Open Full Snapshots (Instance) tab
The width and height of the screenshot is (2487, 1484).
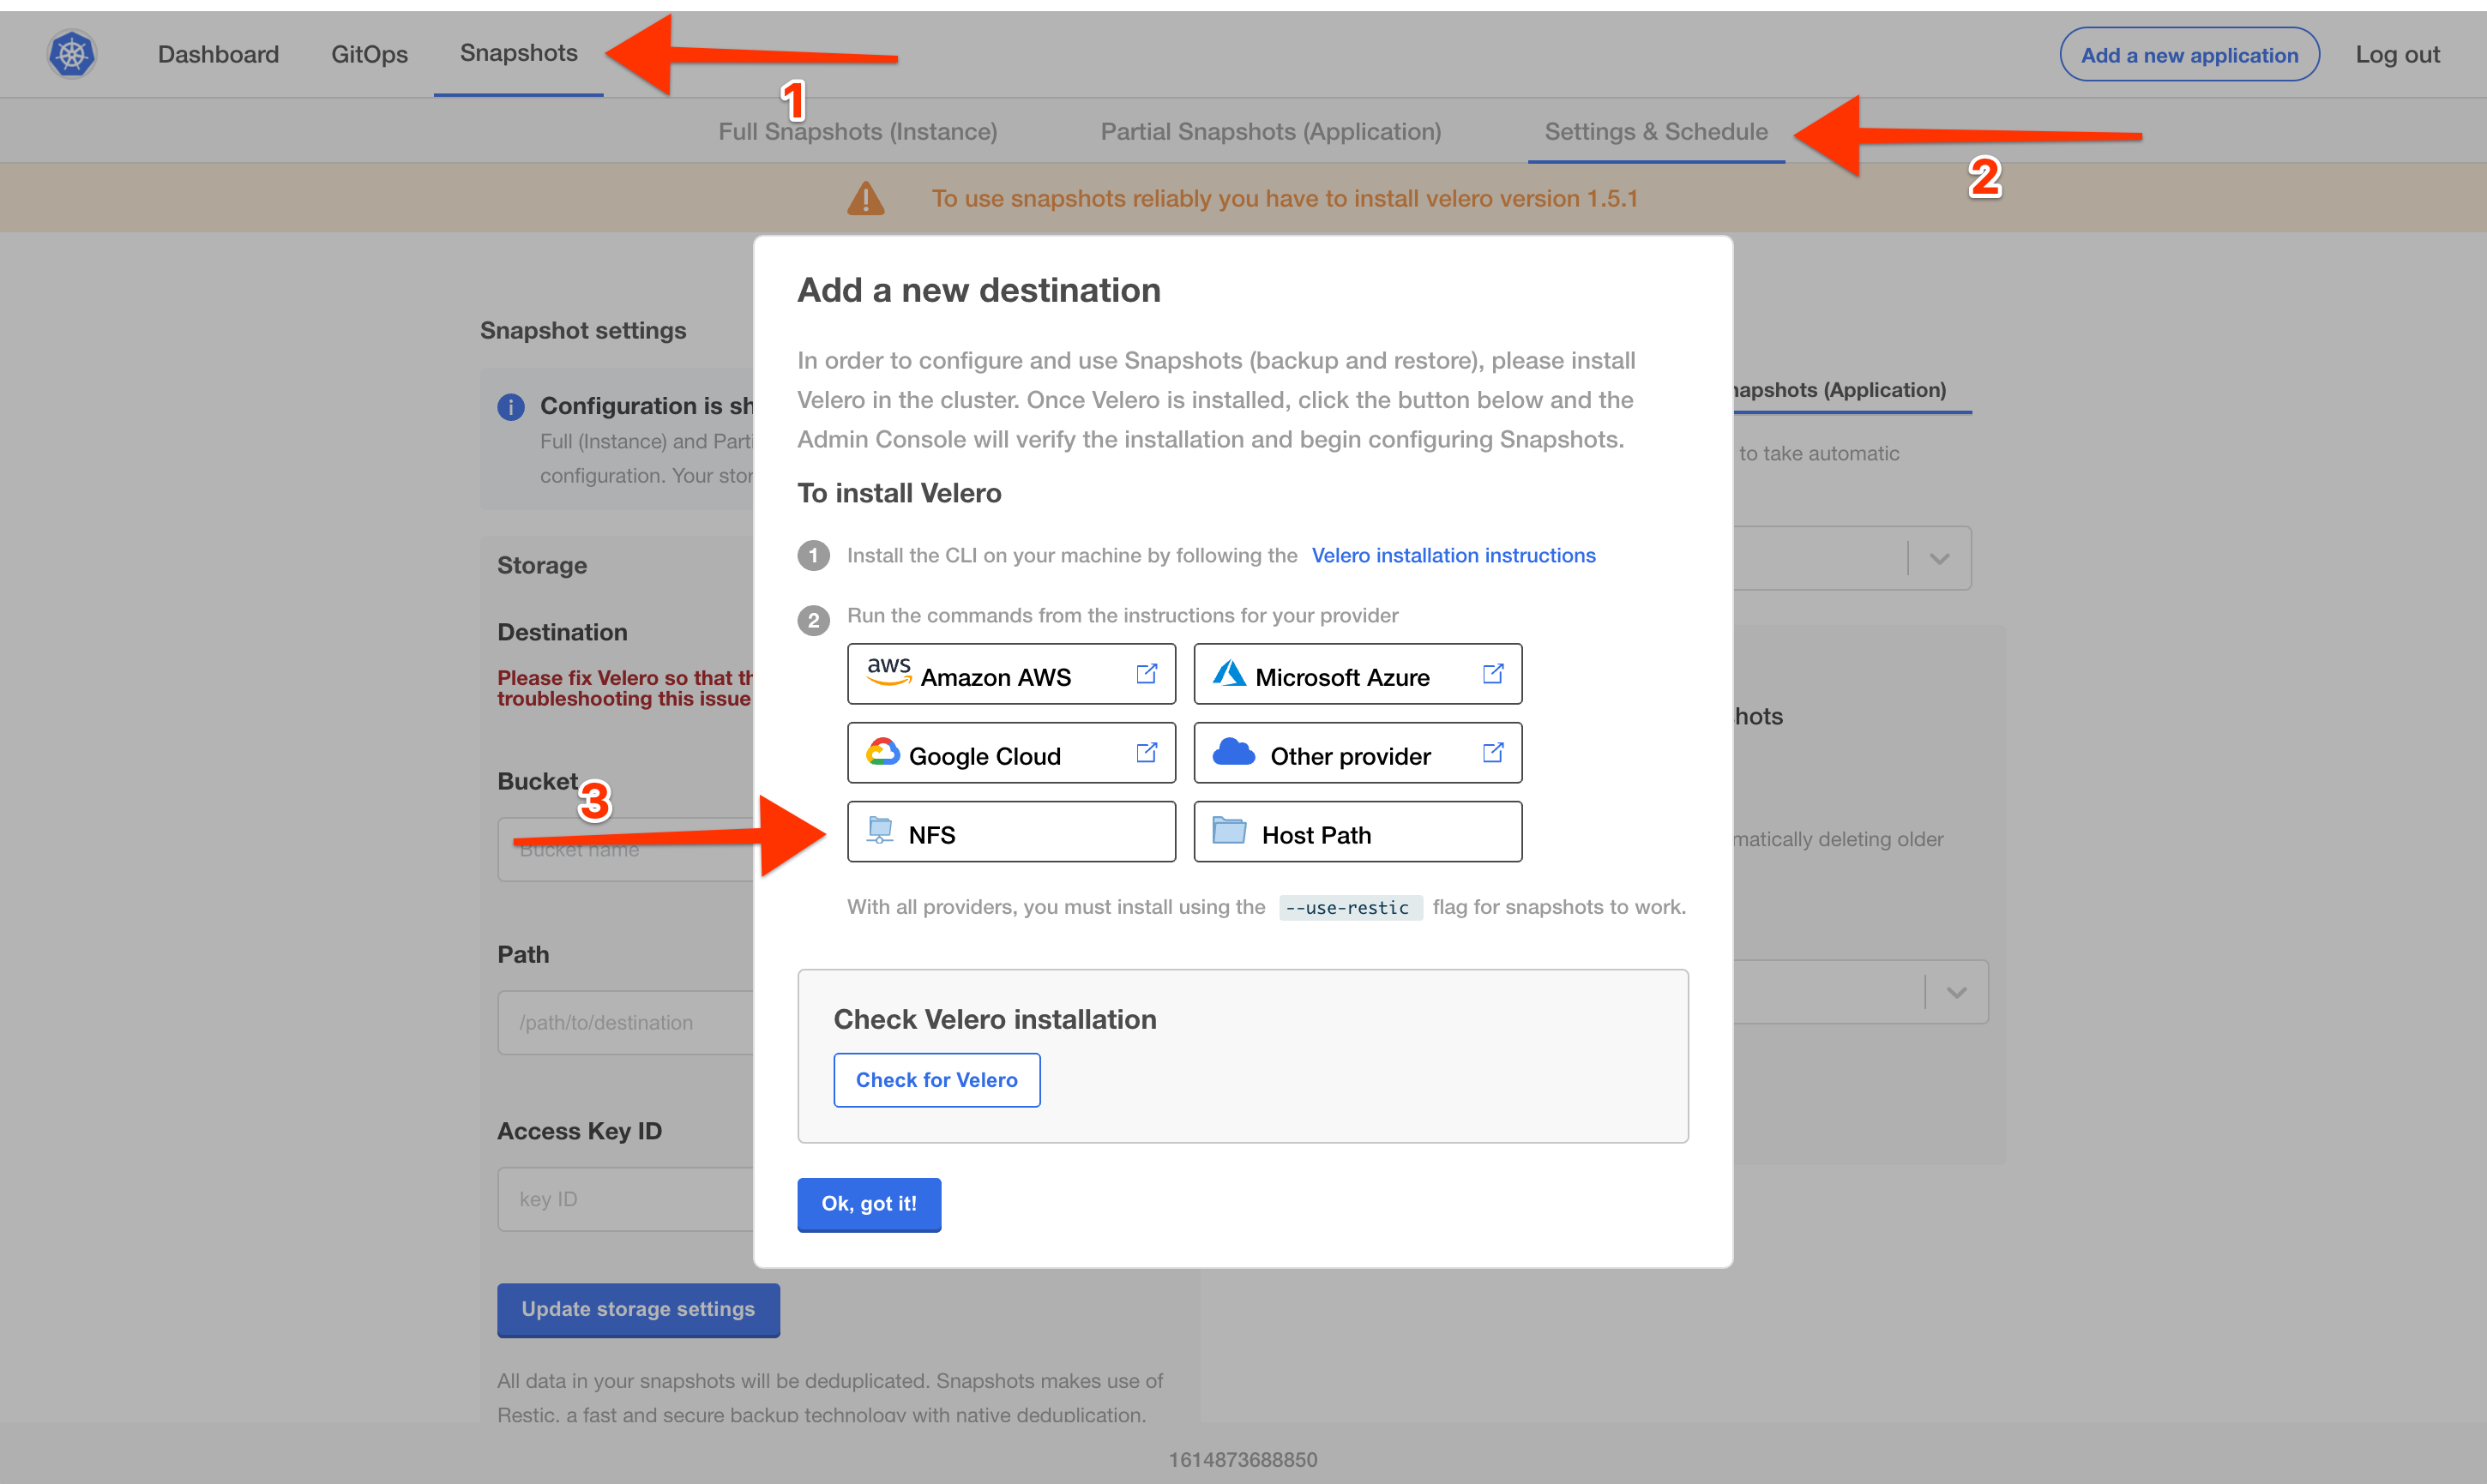[857, 131]
